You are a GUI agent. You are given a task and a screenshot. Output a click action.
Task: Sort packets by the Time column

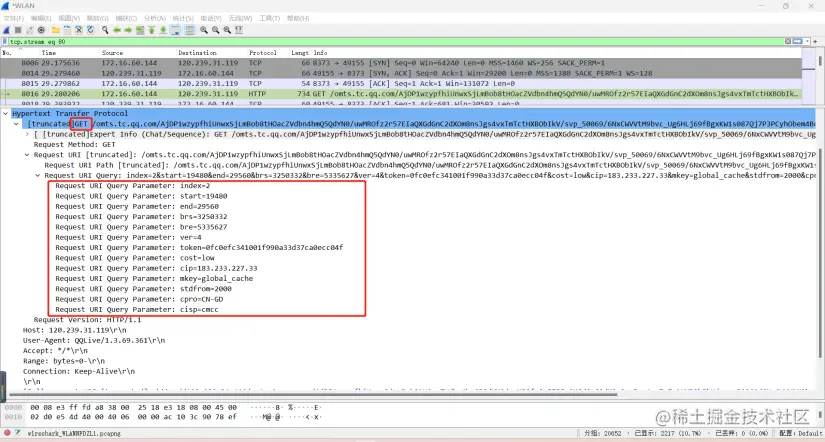70,53
